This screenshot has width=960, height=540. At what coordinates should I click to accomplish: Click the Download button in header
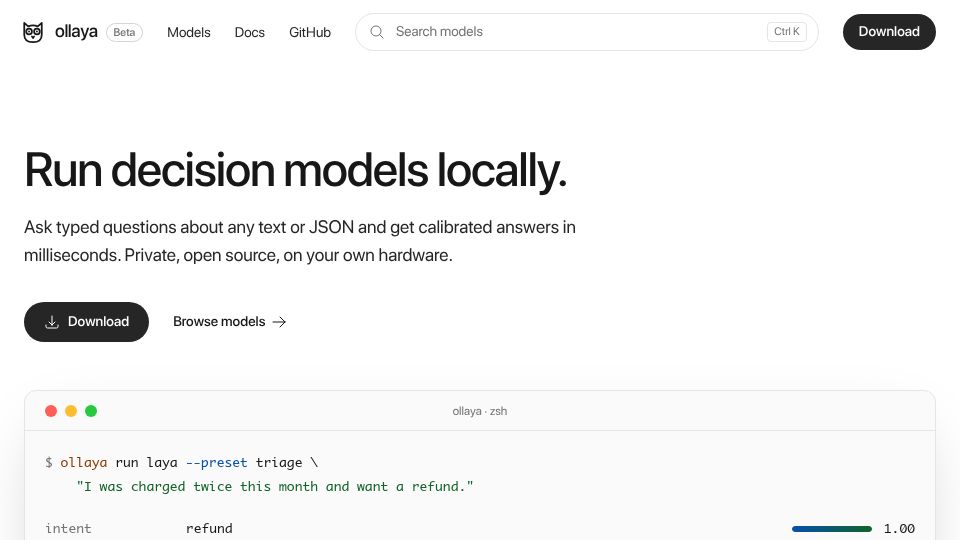(x=889, y=32)
